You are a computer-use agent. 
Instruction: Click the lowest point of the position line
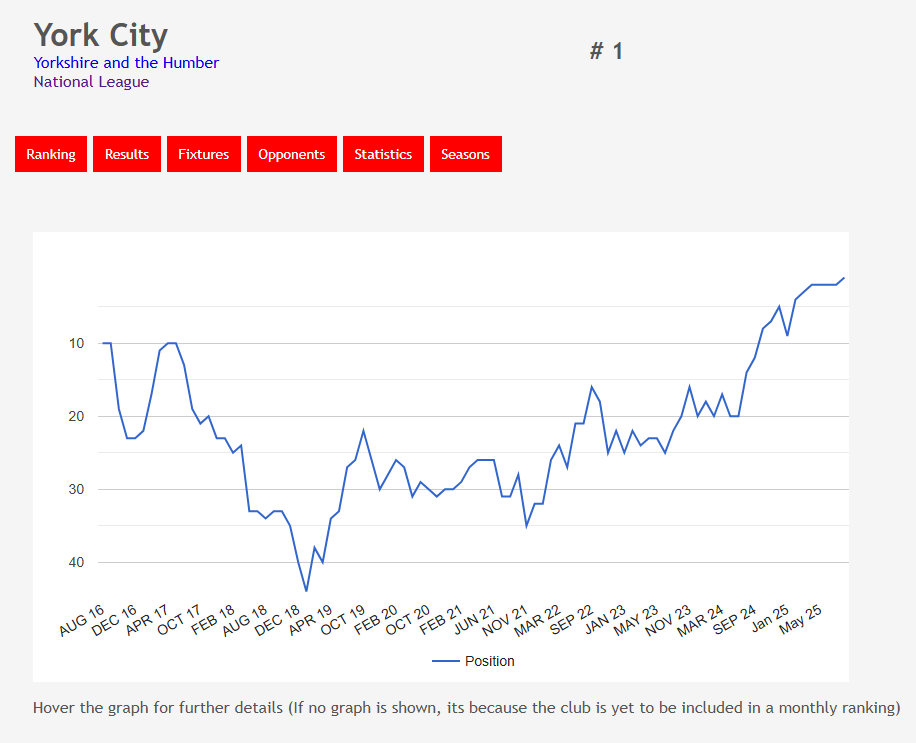pyautogui.click(x=306, y=591)
